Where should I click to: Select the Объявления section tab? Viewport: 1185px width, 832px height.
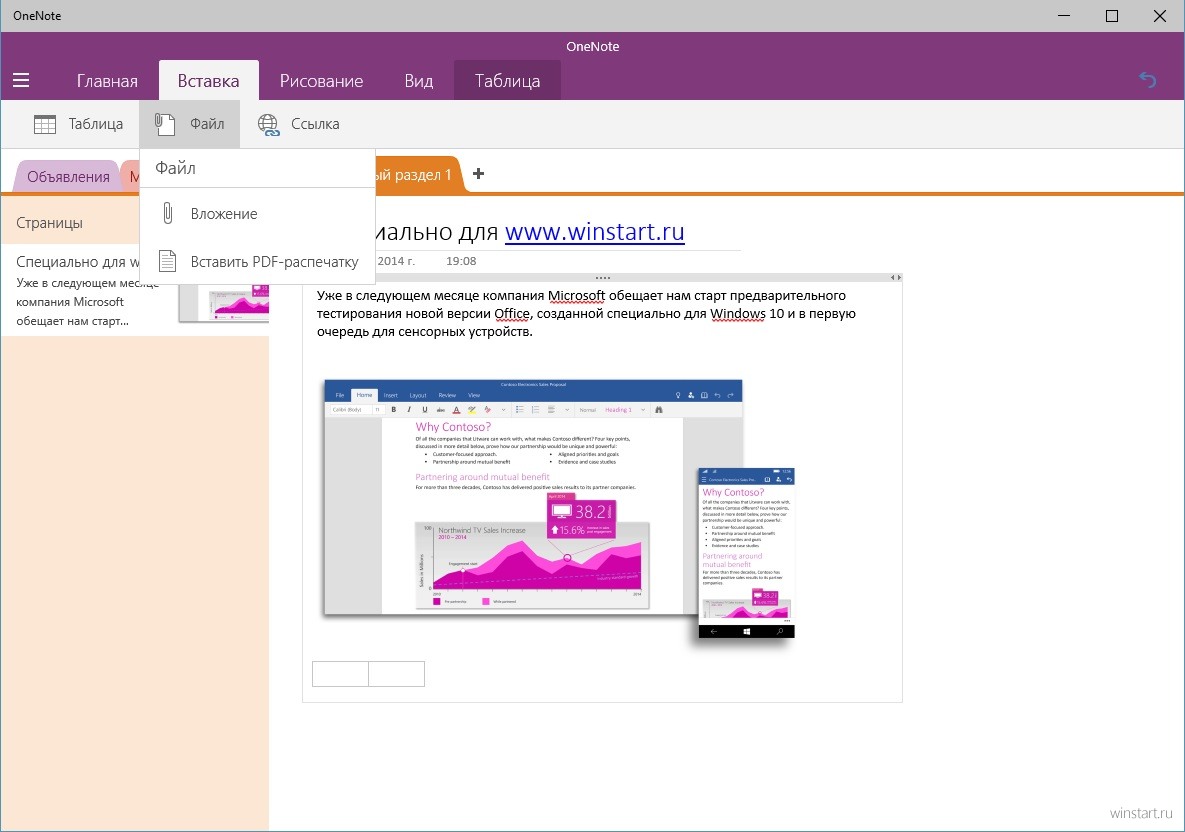[68, 177]
